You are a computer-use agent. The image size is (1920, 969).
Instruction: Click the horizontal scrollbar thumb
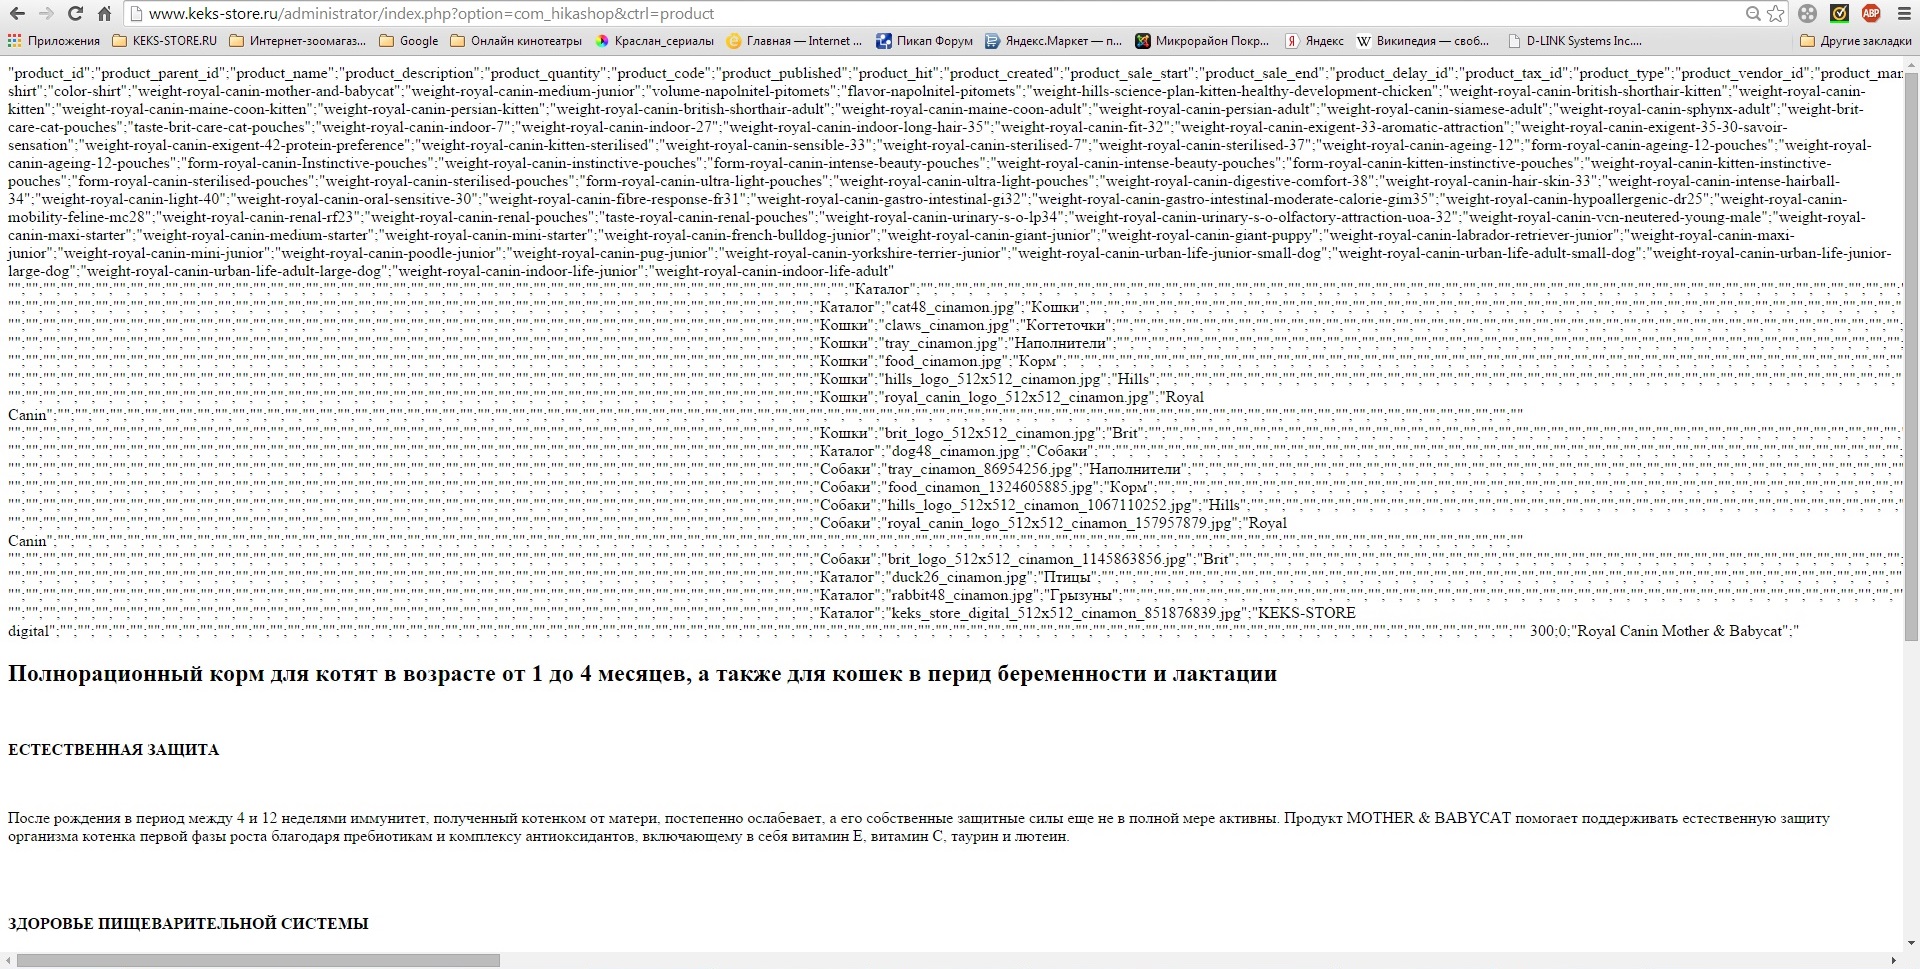pos(258,960)
